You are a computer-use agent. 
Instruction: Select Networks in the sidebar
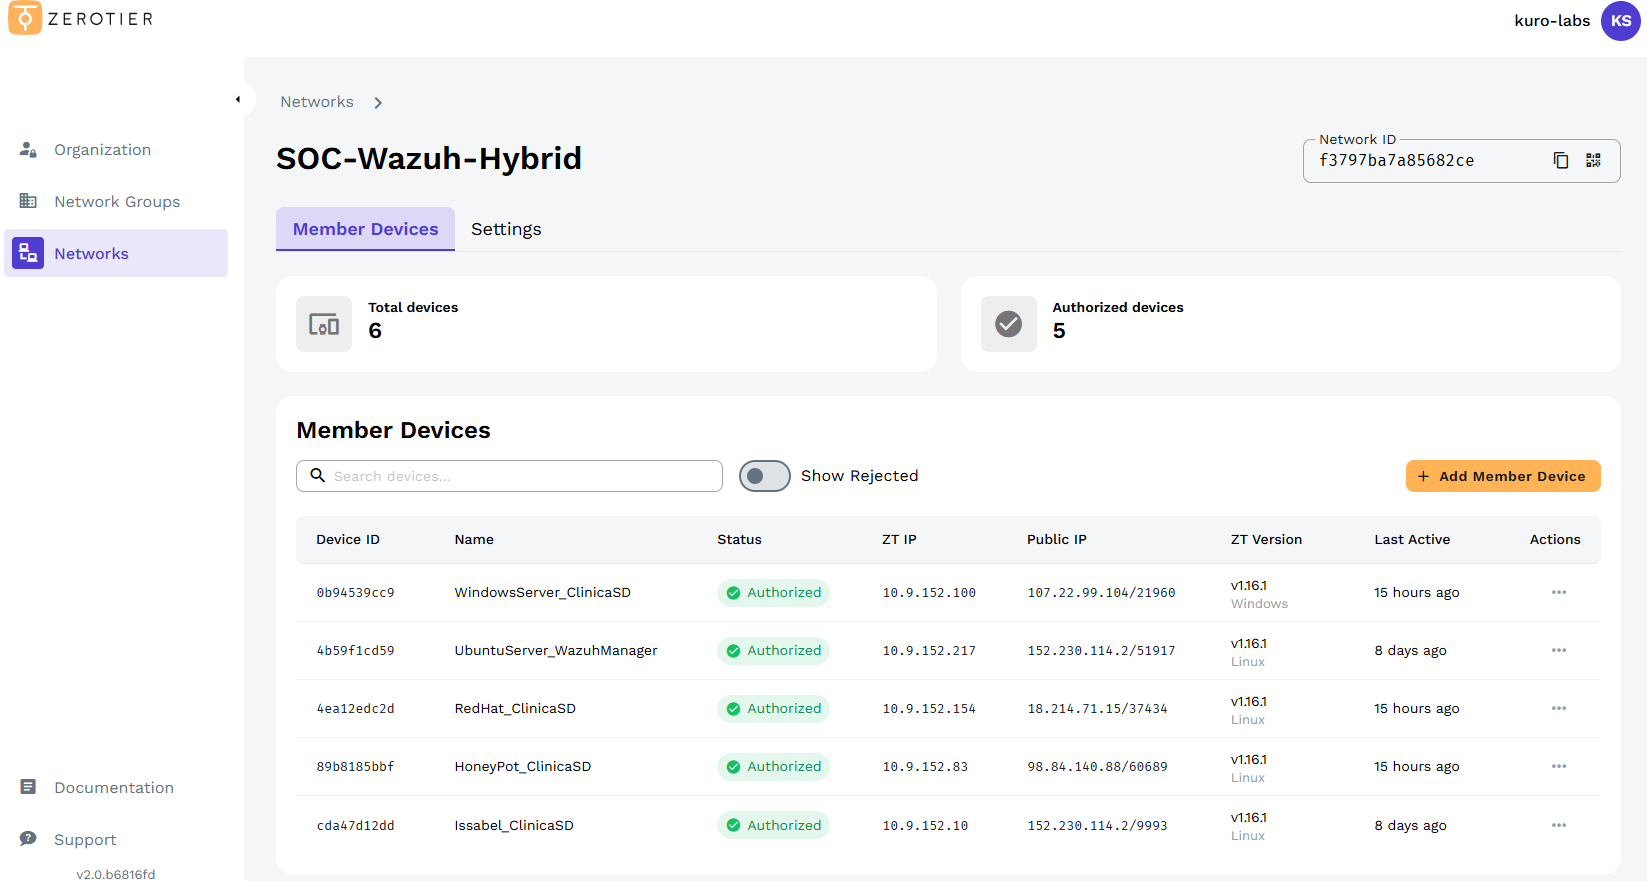[116, 253]
